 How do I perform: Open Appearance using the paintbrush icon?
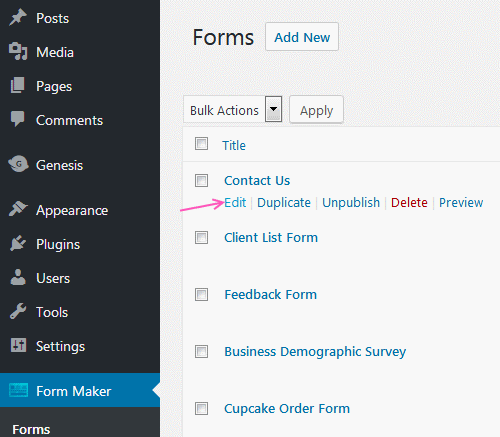[x=18, y=209]
